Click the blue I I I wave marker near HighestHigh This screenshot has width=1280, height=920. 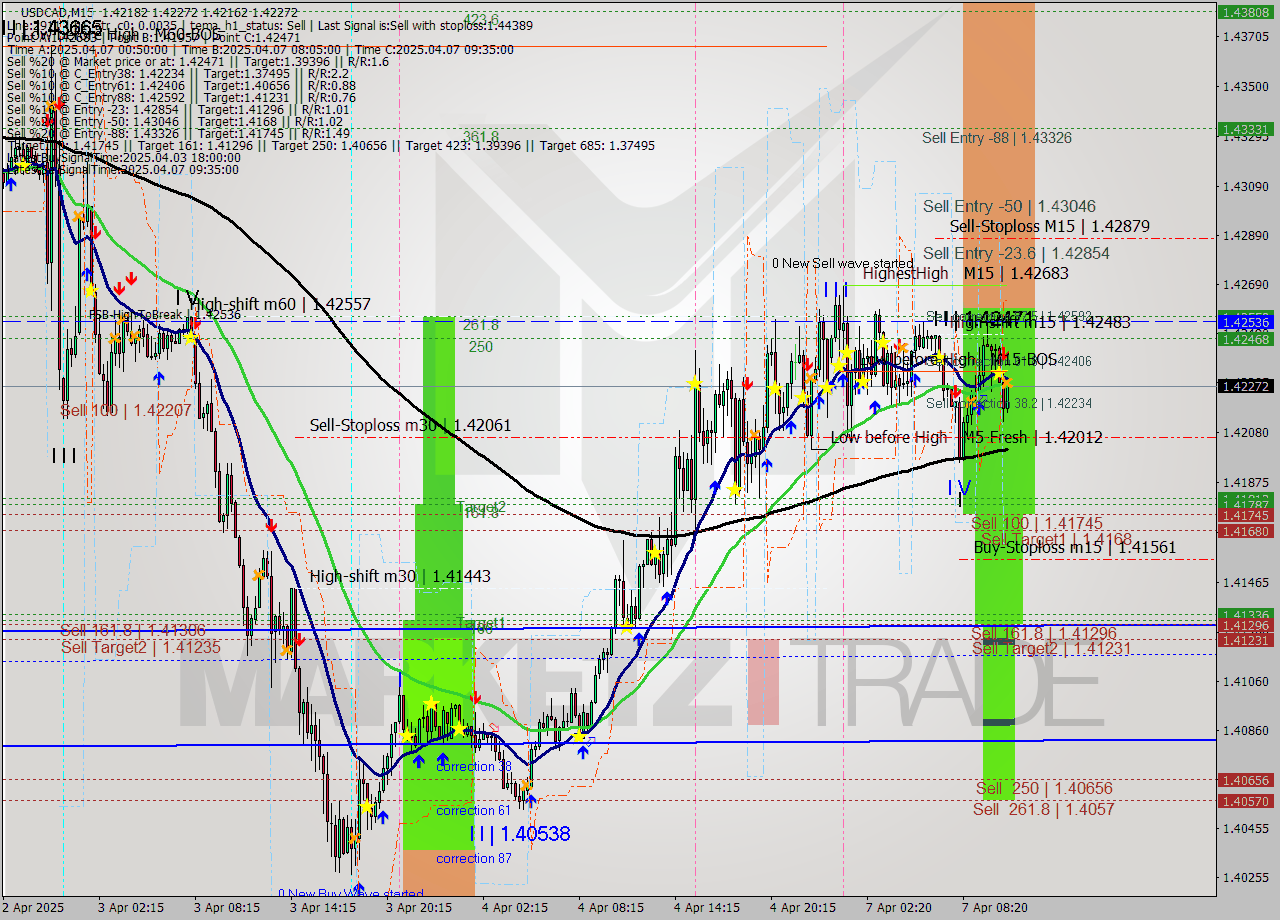click(837, 291)
